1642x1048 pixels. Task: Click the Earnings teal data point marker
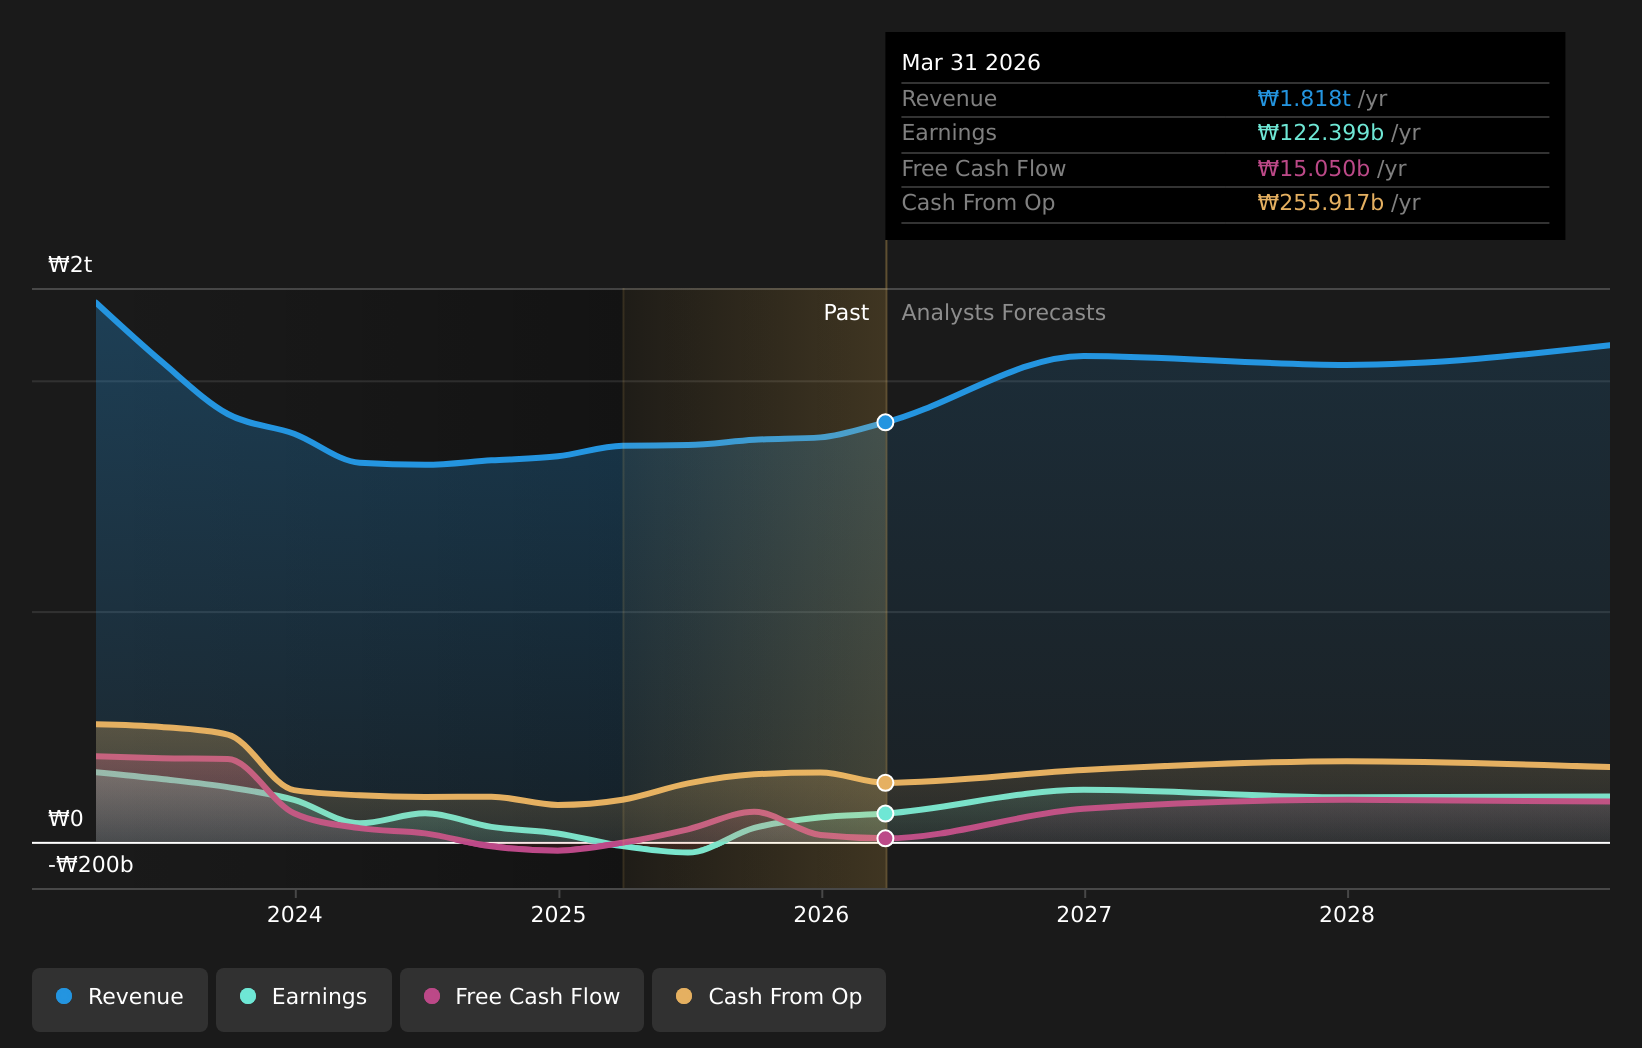coord(885,813)
